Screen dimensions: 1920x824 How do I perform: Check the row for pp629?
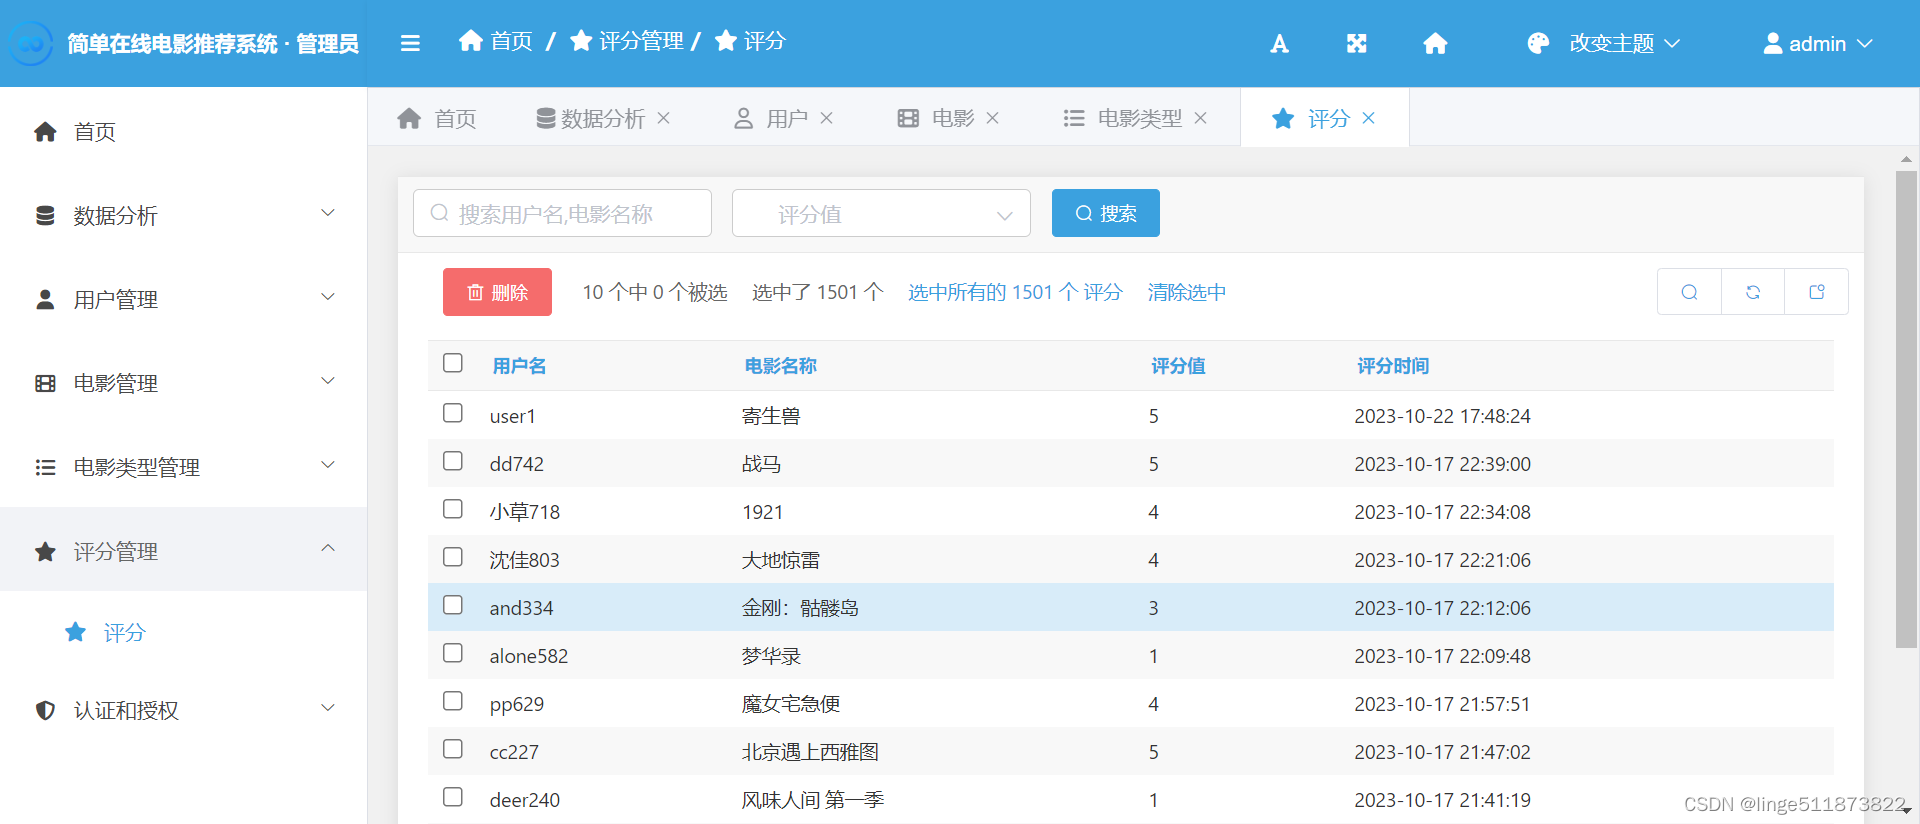[x=453, y=701]
